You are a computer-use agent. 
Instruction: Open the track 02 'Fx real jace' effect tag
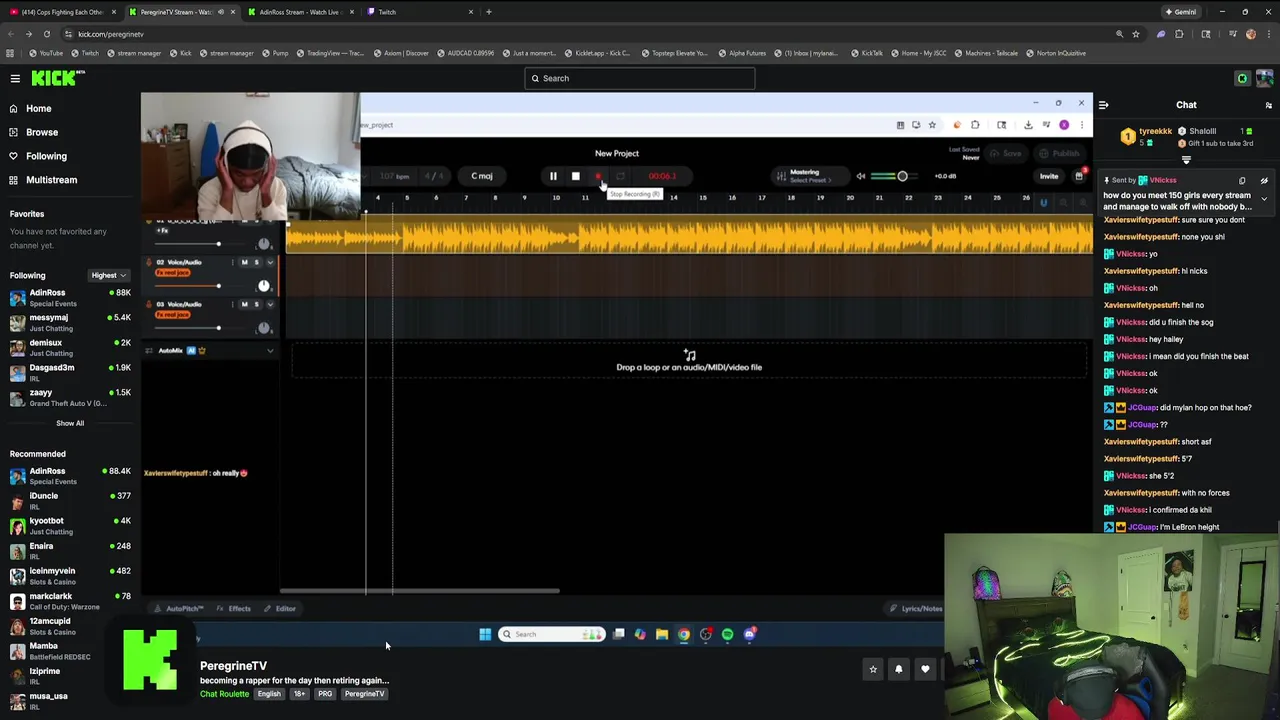(173, 273)
